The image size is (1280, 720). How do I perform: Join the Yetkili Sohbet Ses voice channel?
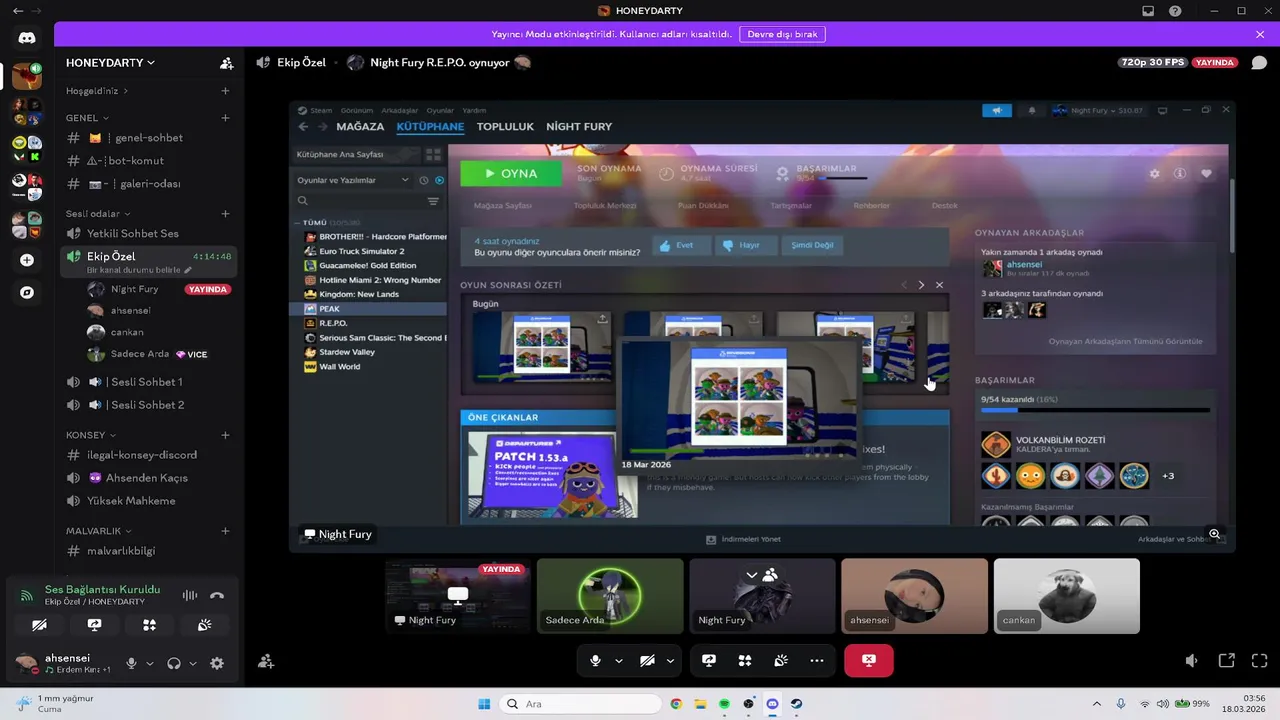pyautogui.click(x=148, y=234)
